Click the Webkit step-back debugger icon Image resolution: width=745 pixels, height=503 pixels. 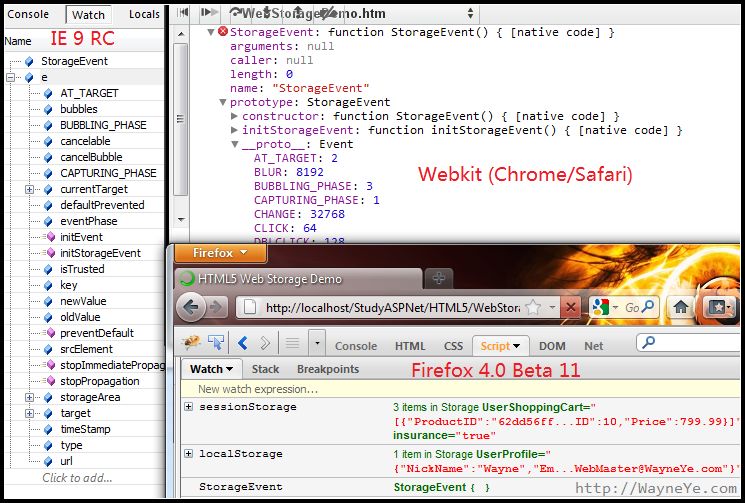[183, 13]
